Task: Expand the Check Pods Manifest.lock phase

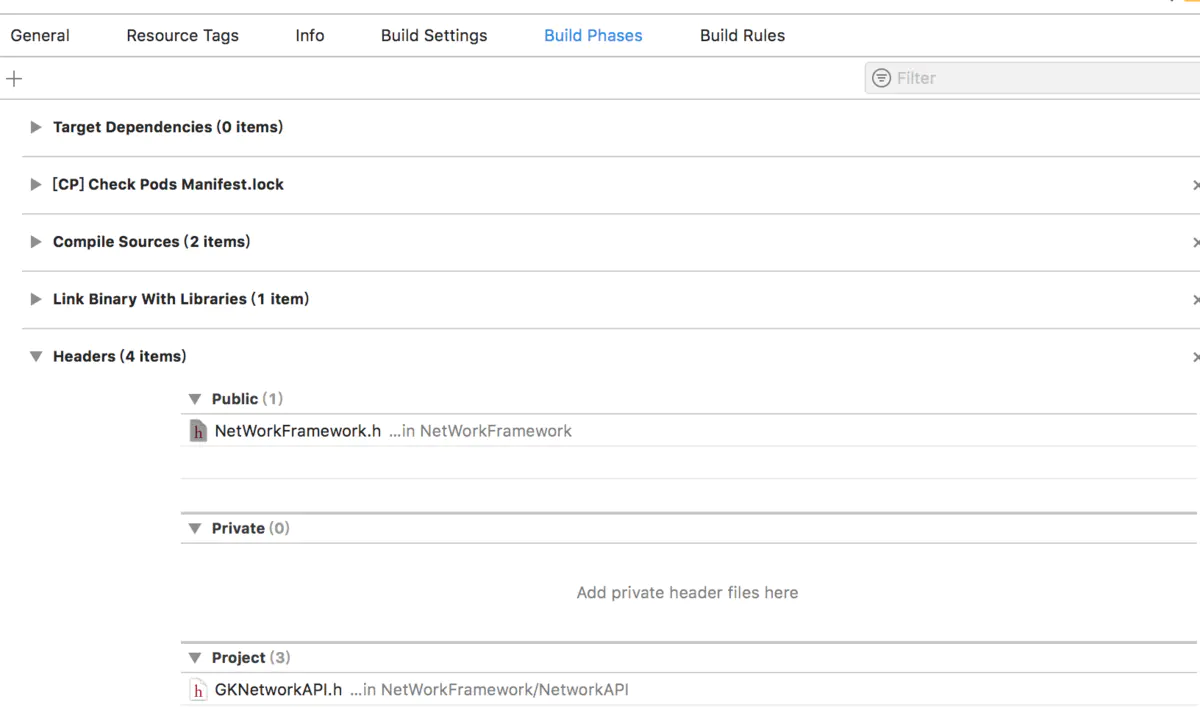Action: (x=36, y=184)
